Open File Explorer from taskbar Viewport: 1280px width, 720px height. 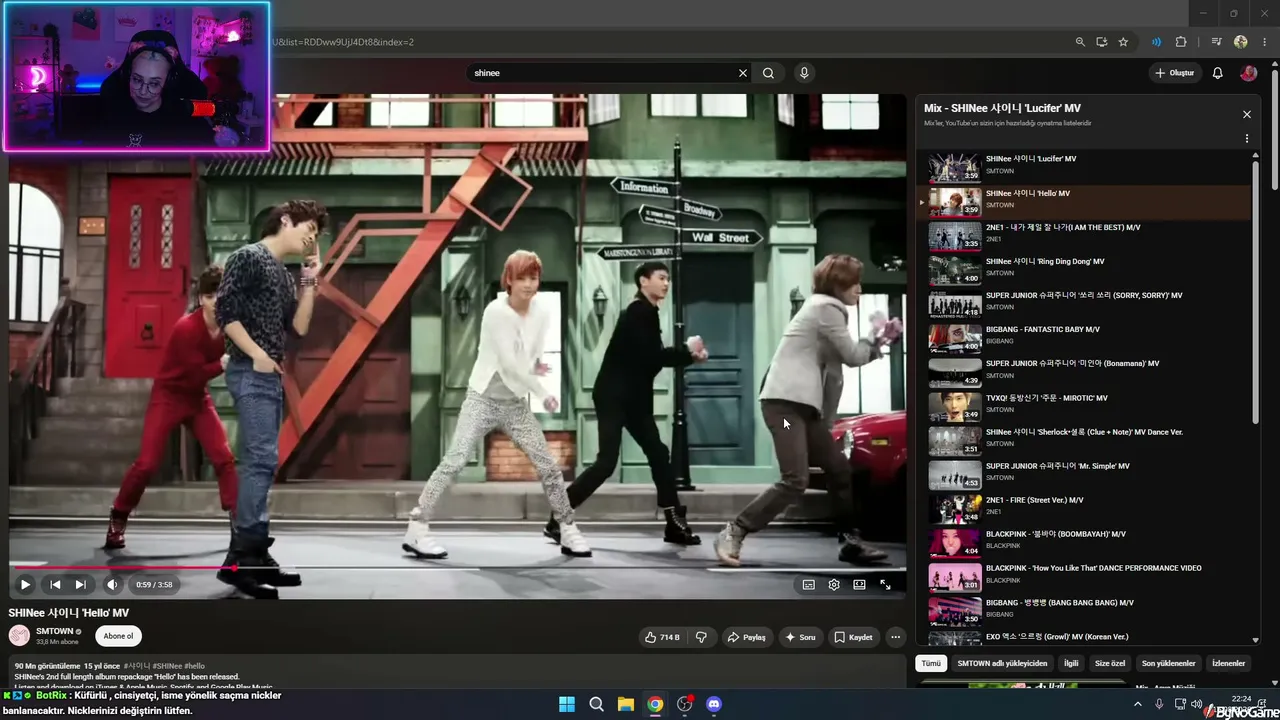coord(625,704)
